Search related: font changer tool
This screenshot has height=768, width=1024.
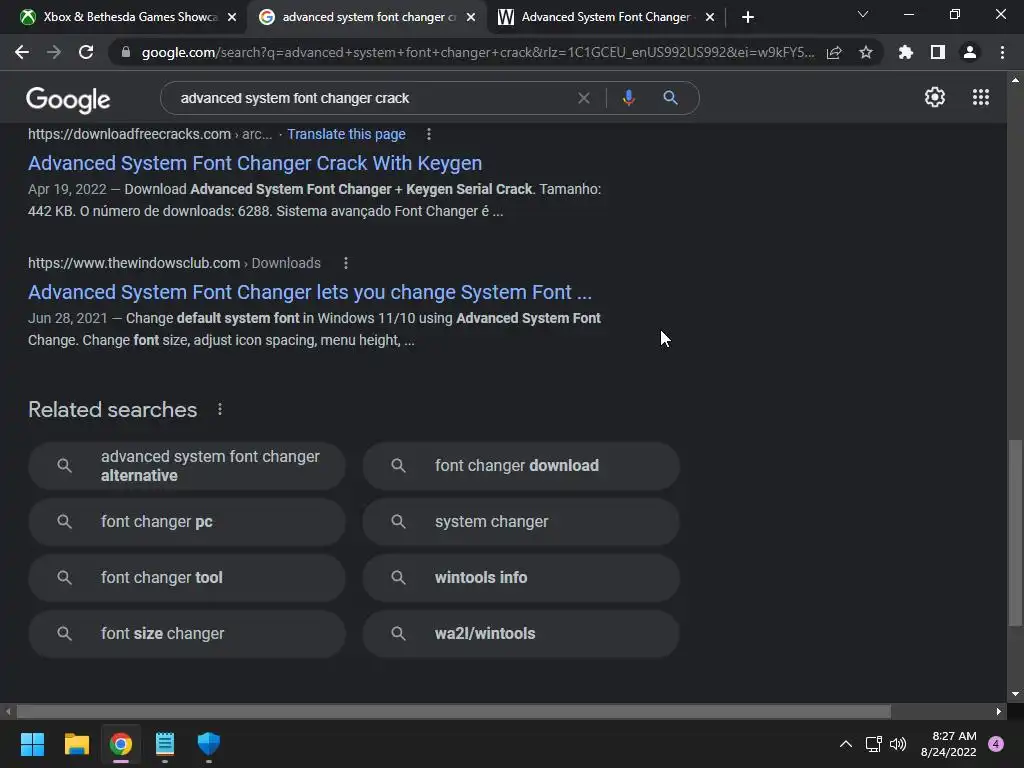187,577
